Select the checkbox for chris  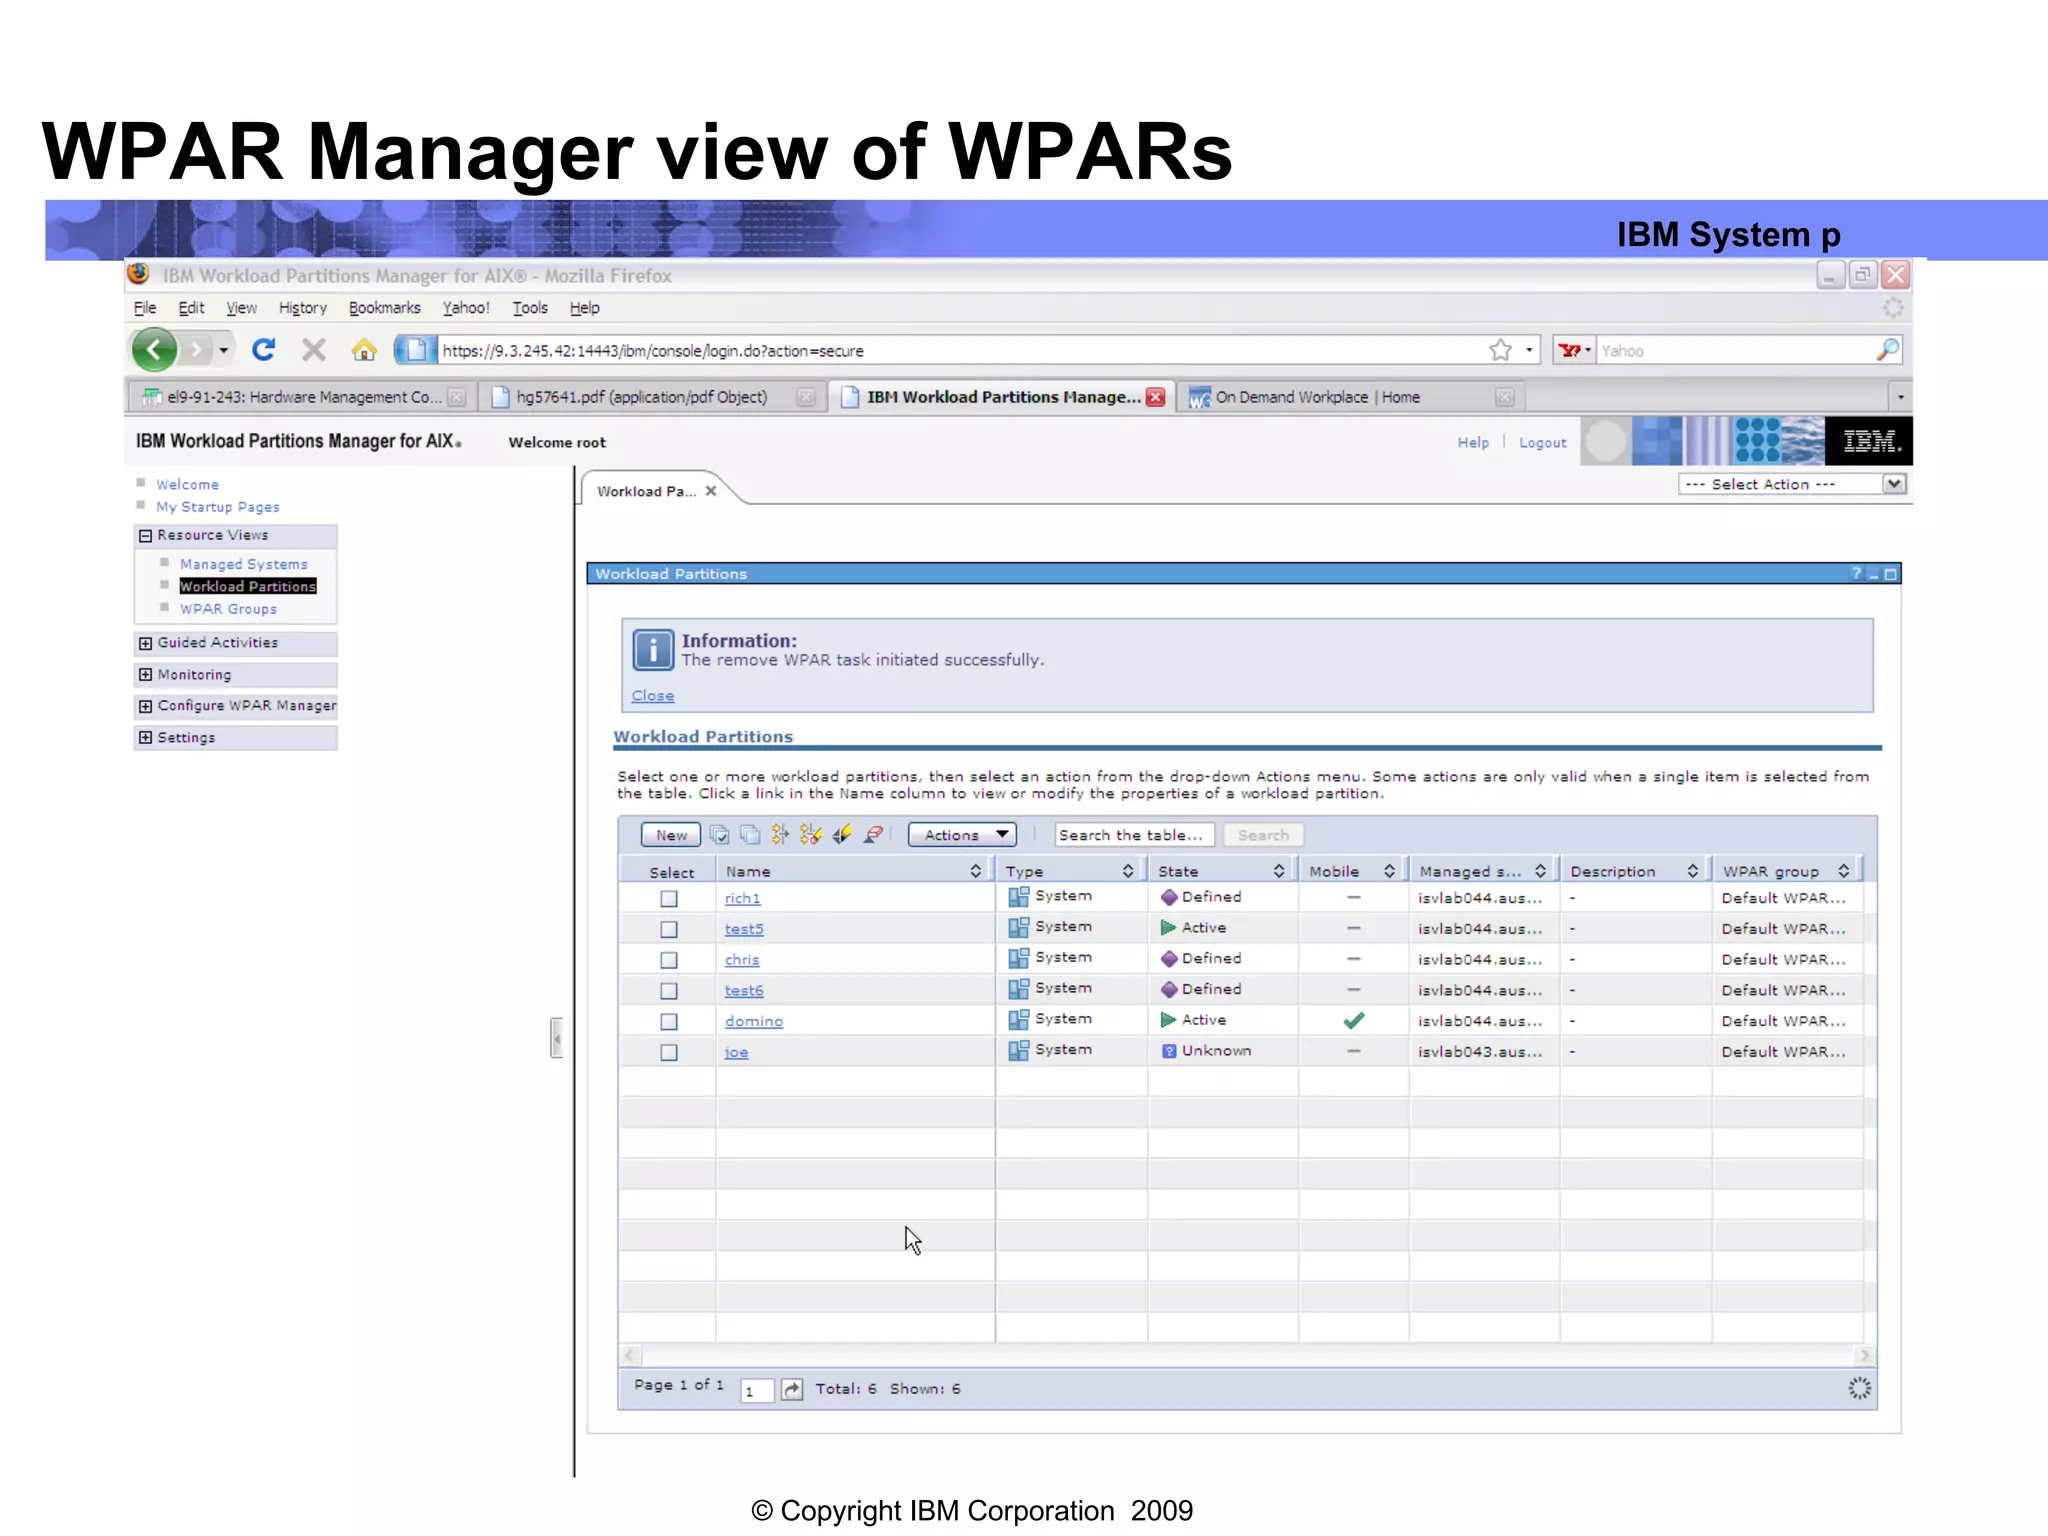point(669,960)
